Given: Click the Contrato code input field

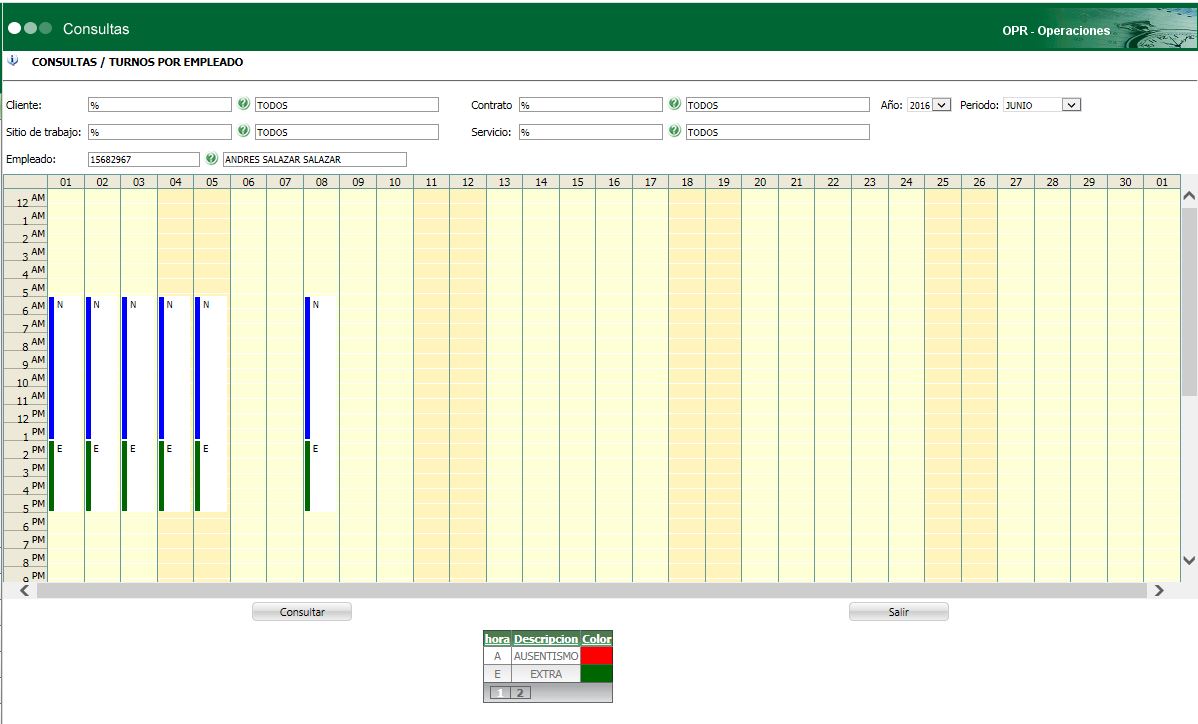Looking at the screenshot, I should point(591,105).
